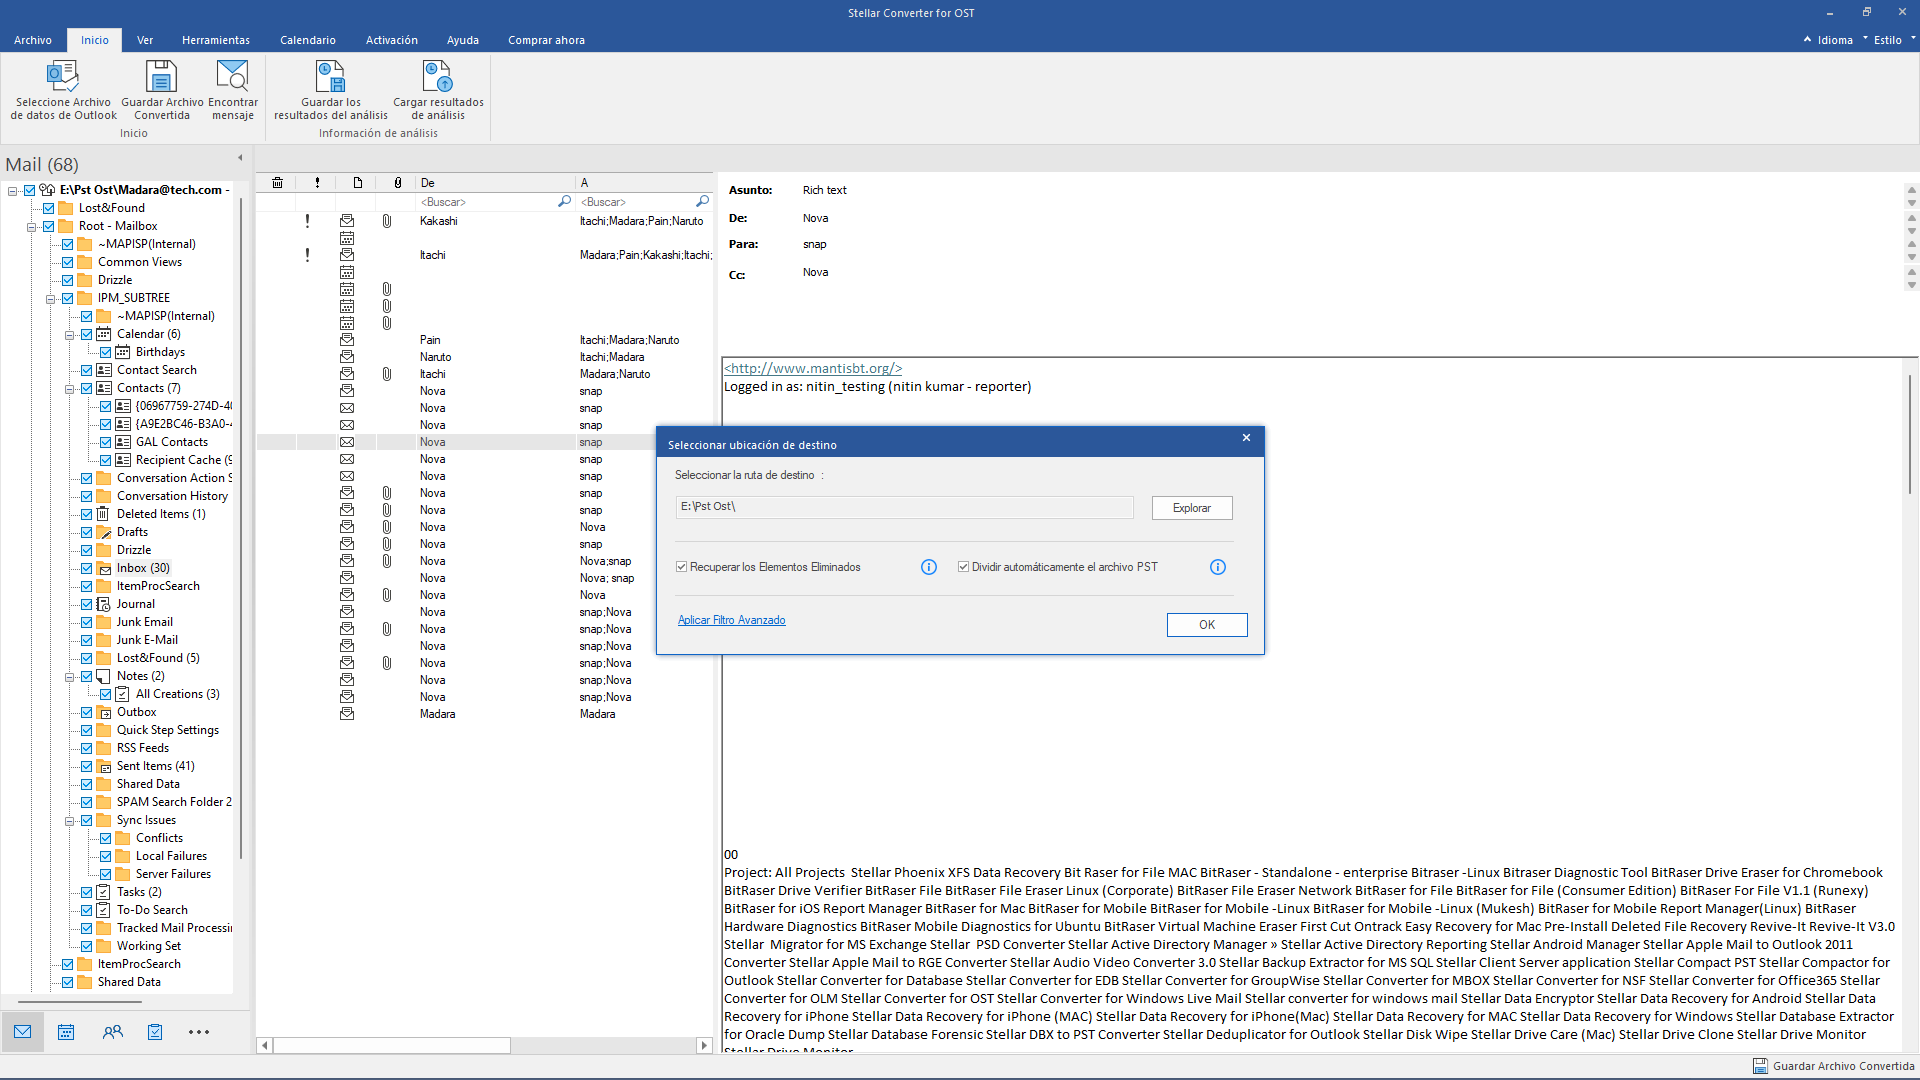Click OK in destination dialog
Viewport: 1920px width, 1080px height.
click(x=1207, y=625)
